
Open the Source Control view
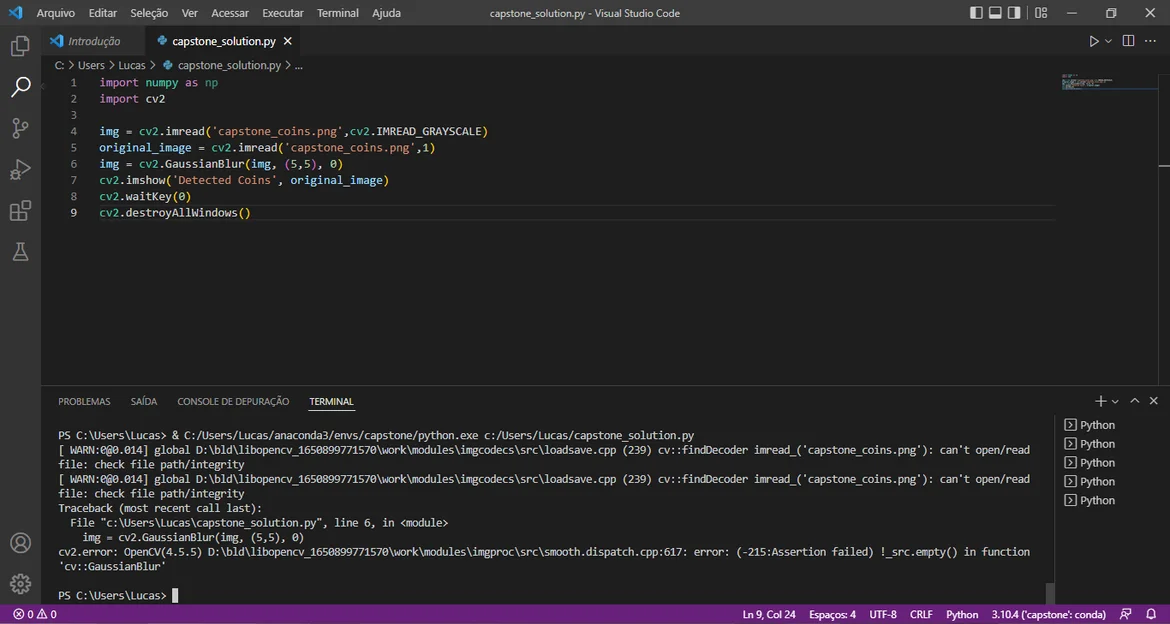20,128
